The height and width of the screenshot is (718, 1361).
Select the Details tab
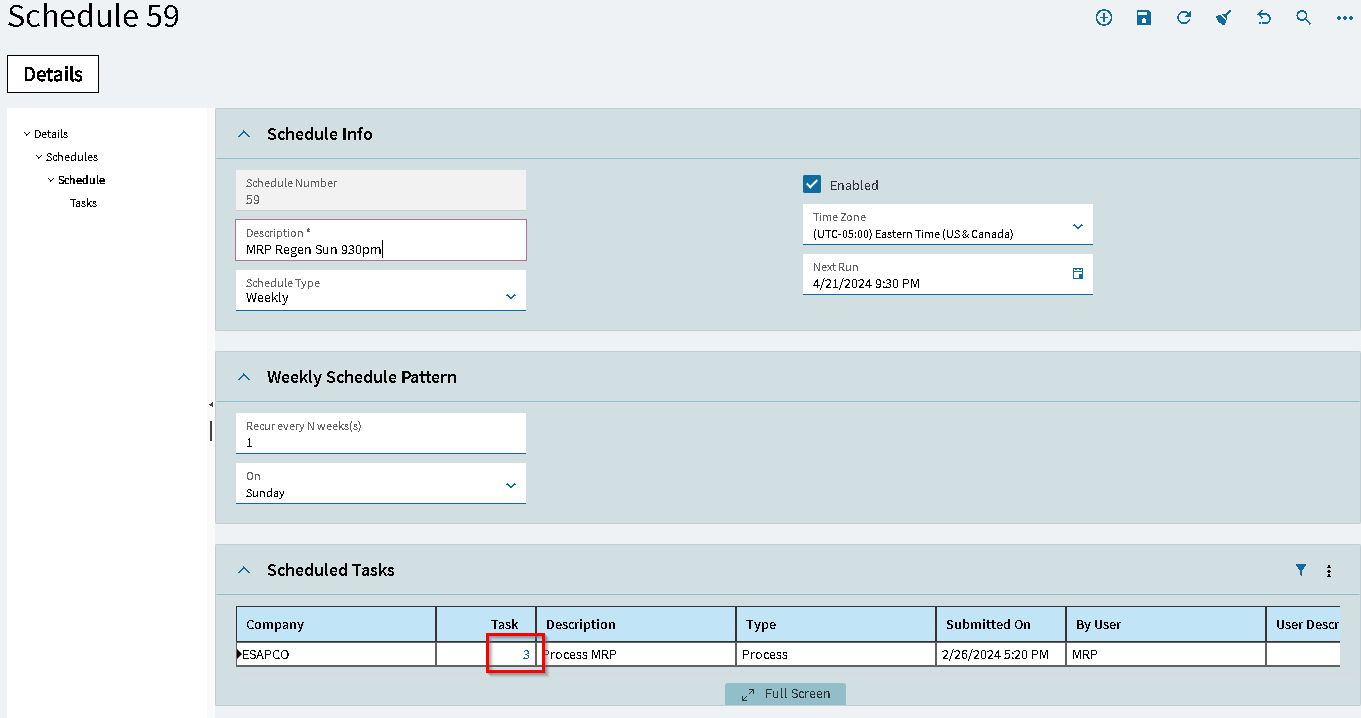click(53, 74)
